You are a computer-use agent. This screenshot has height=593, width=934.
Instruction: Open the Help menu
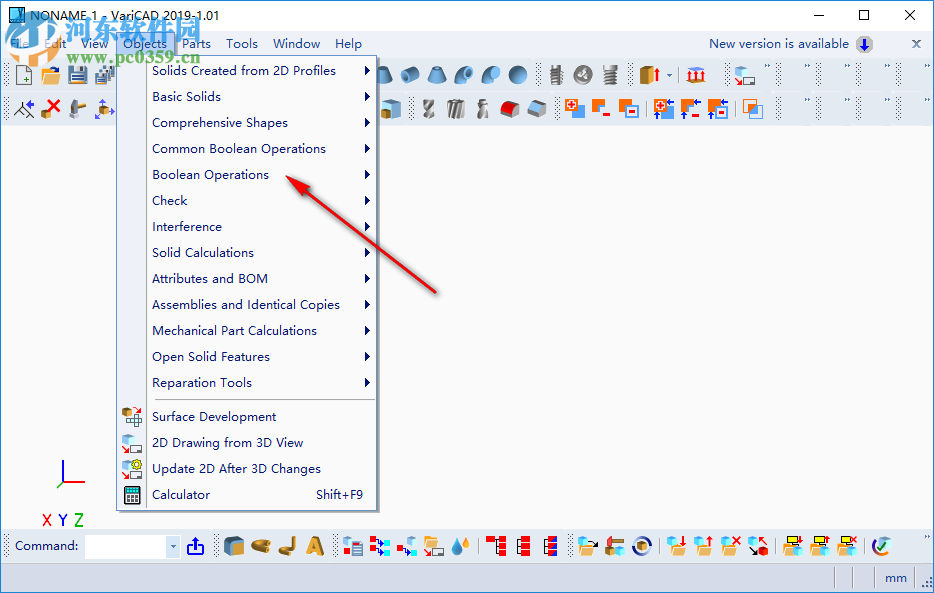348,43
